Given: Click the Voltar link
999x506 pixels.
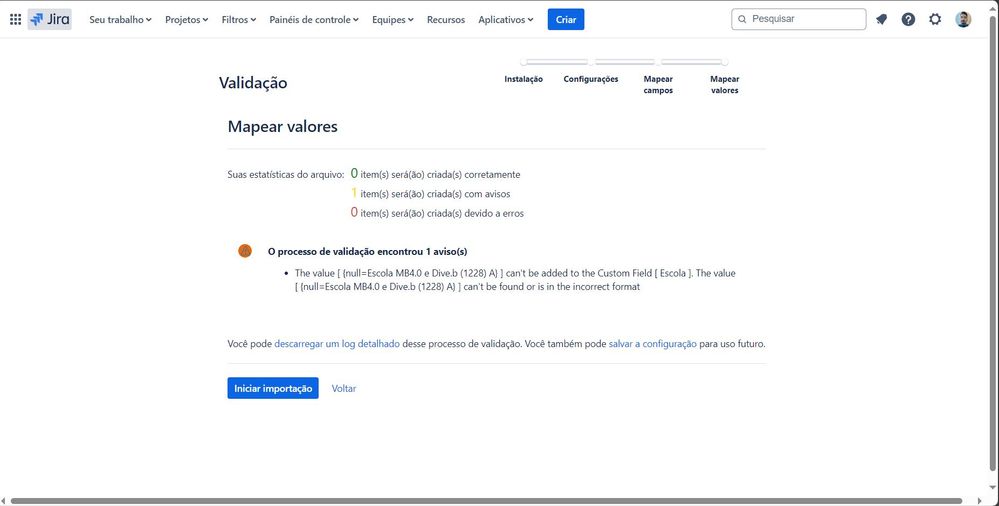Looking at the screenshot, I should 344,388.
